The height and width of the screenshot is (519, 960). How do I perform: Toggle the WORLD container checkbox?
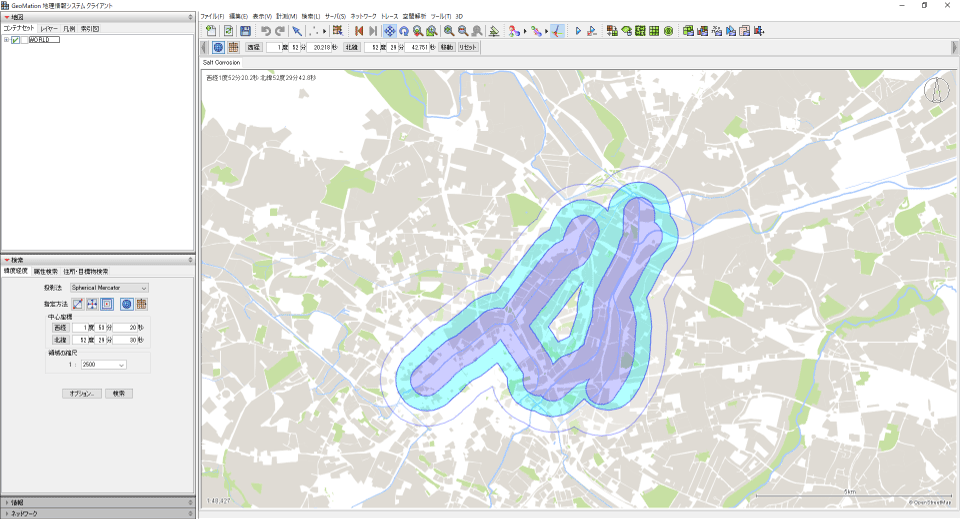point(16,40)
